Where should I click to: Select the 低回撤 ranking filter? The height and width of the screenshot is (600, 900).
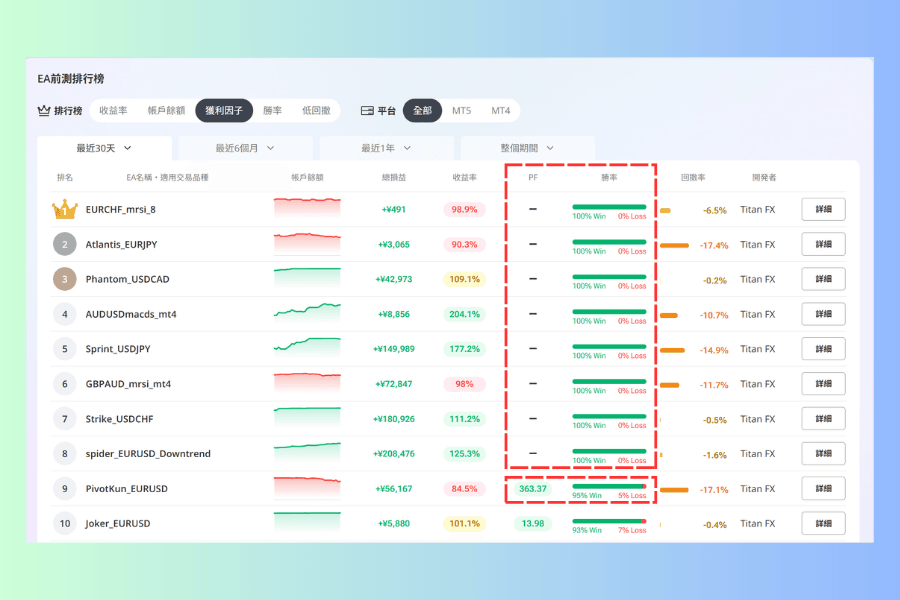[316, 110]
